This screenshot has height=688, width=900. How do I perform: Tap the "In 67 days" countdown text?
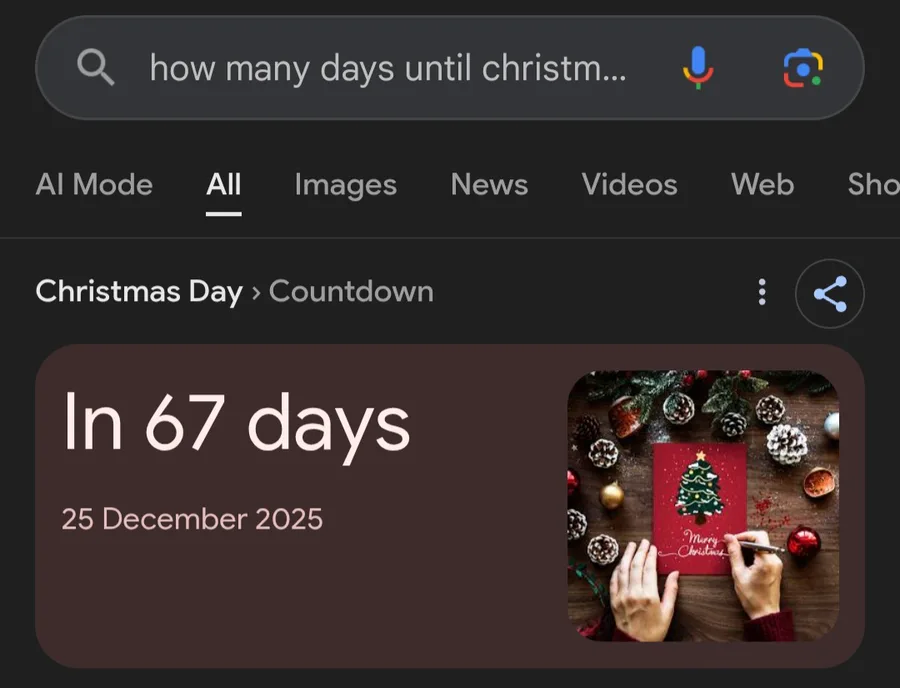pyautogui.click(x=236, y=421)
